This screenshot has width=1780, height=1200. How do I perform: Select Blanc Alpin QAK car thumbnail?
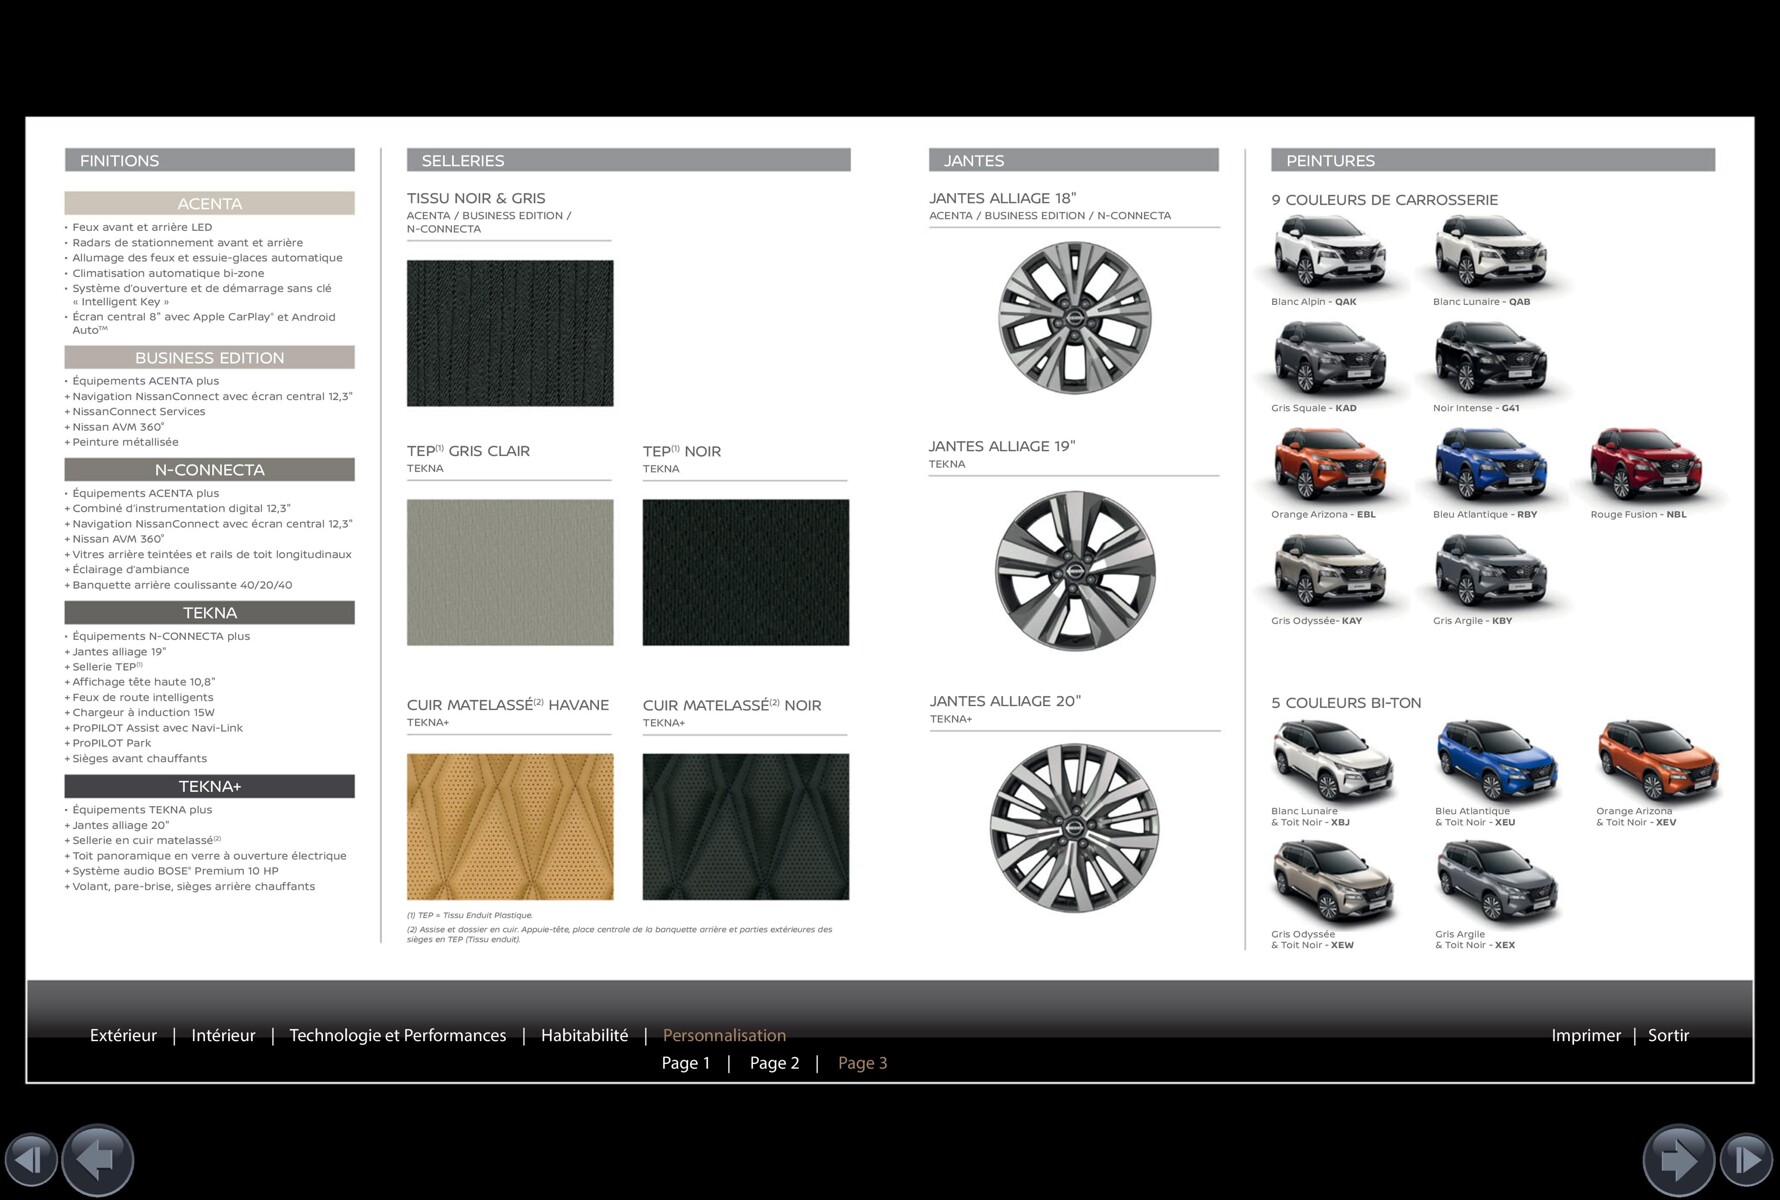tap(1330, 254)
